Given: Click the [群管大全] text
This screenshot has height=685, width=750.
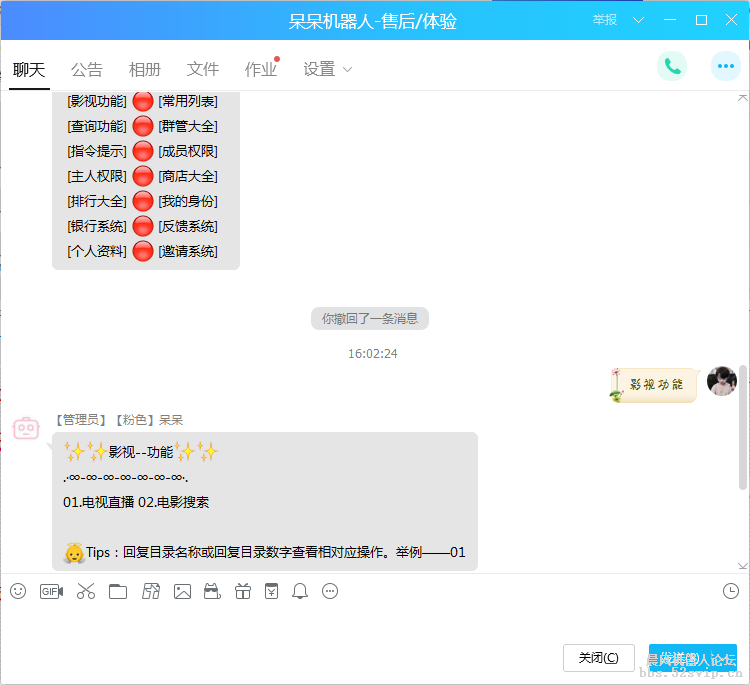Looking at the screenshot, I should (x=188, y=126).
